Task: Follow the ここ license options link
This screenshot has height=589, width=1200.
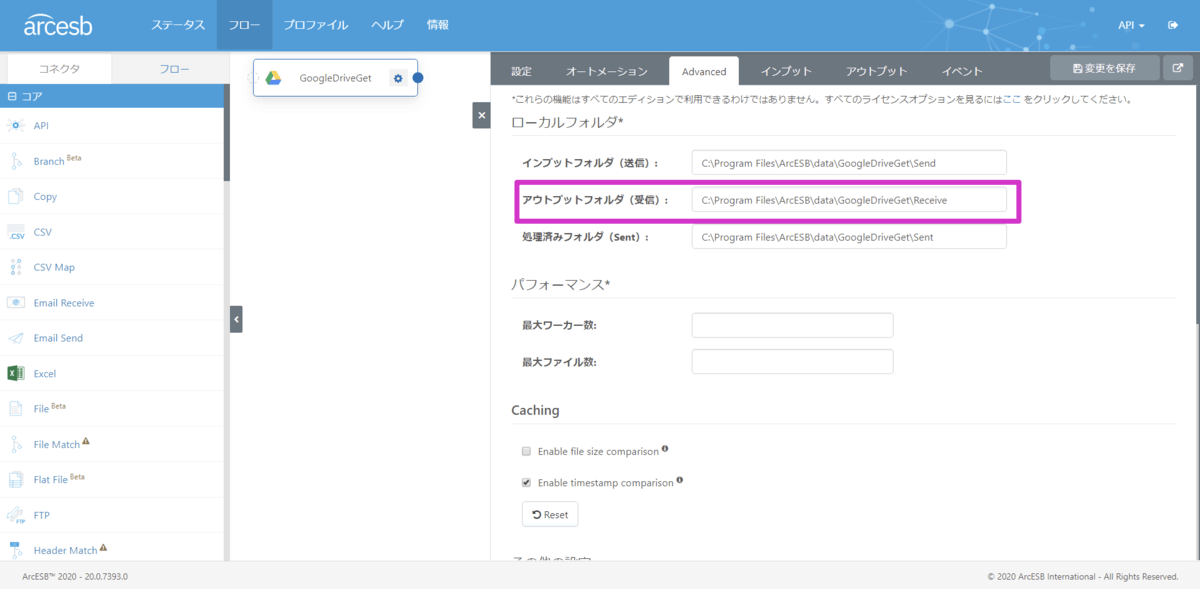Action: coord(1012,100)
